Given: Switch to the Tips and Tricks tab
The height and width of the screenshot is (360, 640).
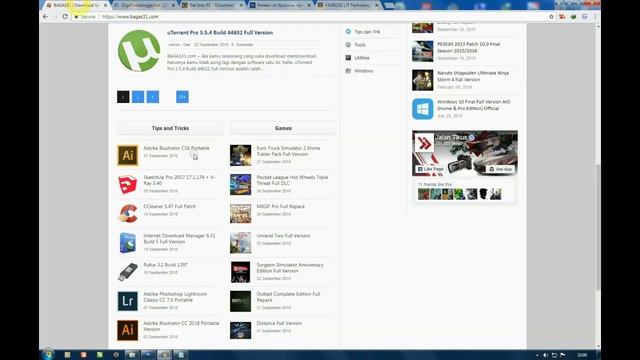Looking at the screenshot, I should click(x=170, y=128).
